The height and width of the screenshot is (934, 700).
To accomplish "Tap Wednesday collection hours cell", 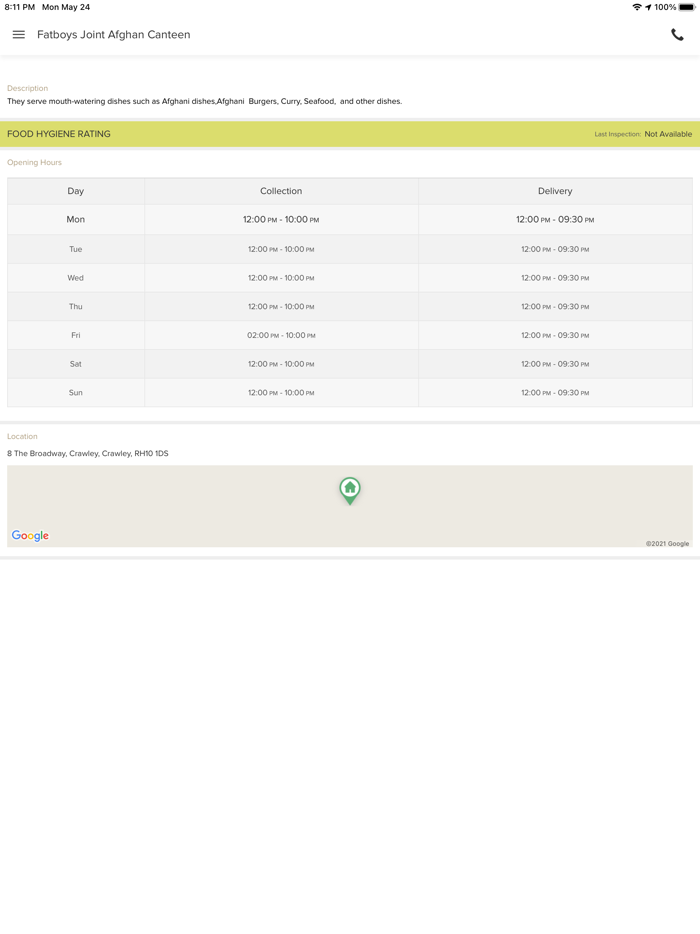I will tap(281, 278).
